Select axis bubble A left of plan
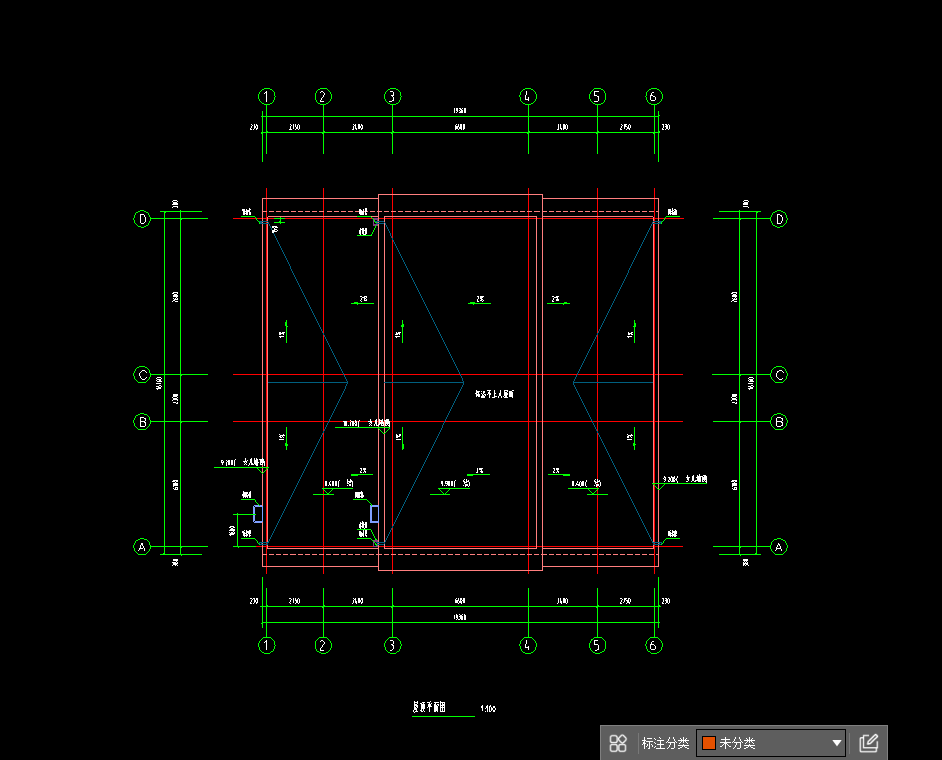Screen dimensions: 942x760 point(142,547)
